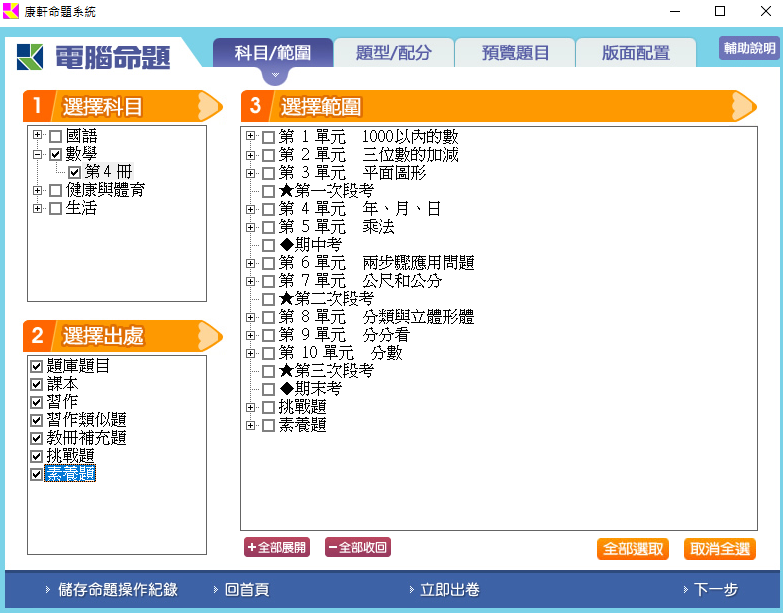Tick the ★第一次段考 checkbox
The image size is (783, 613).
(x=268, y=191)
